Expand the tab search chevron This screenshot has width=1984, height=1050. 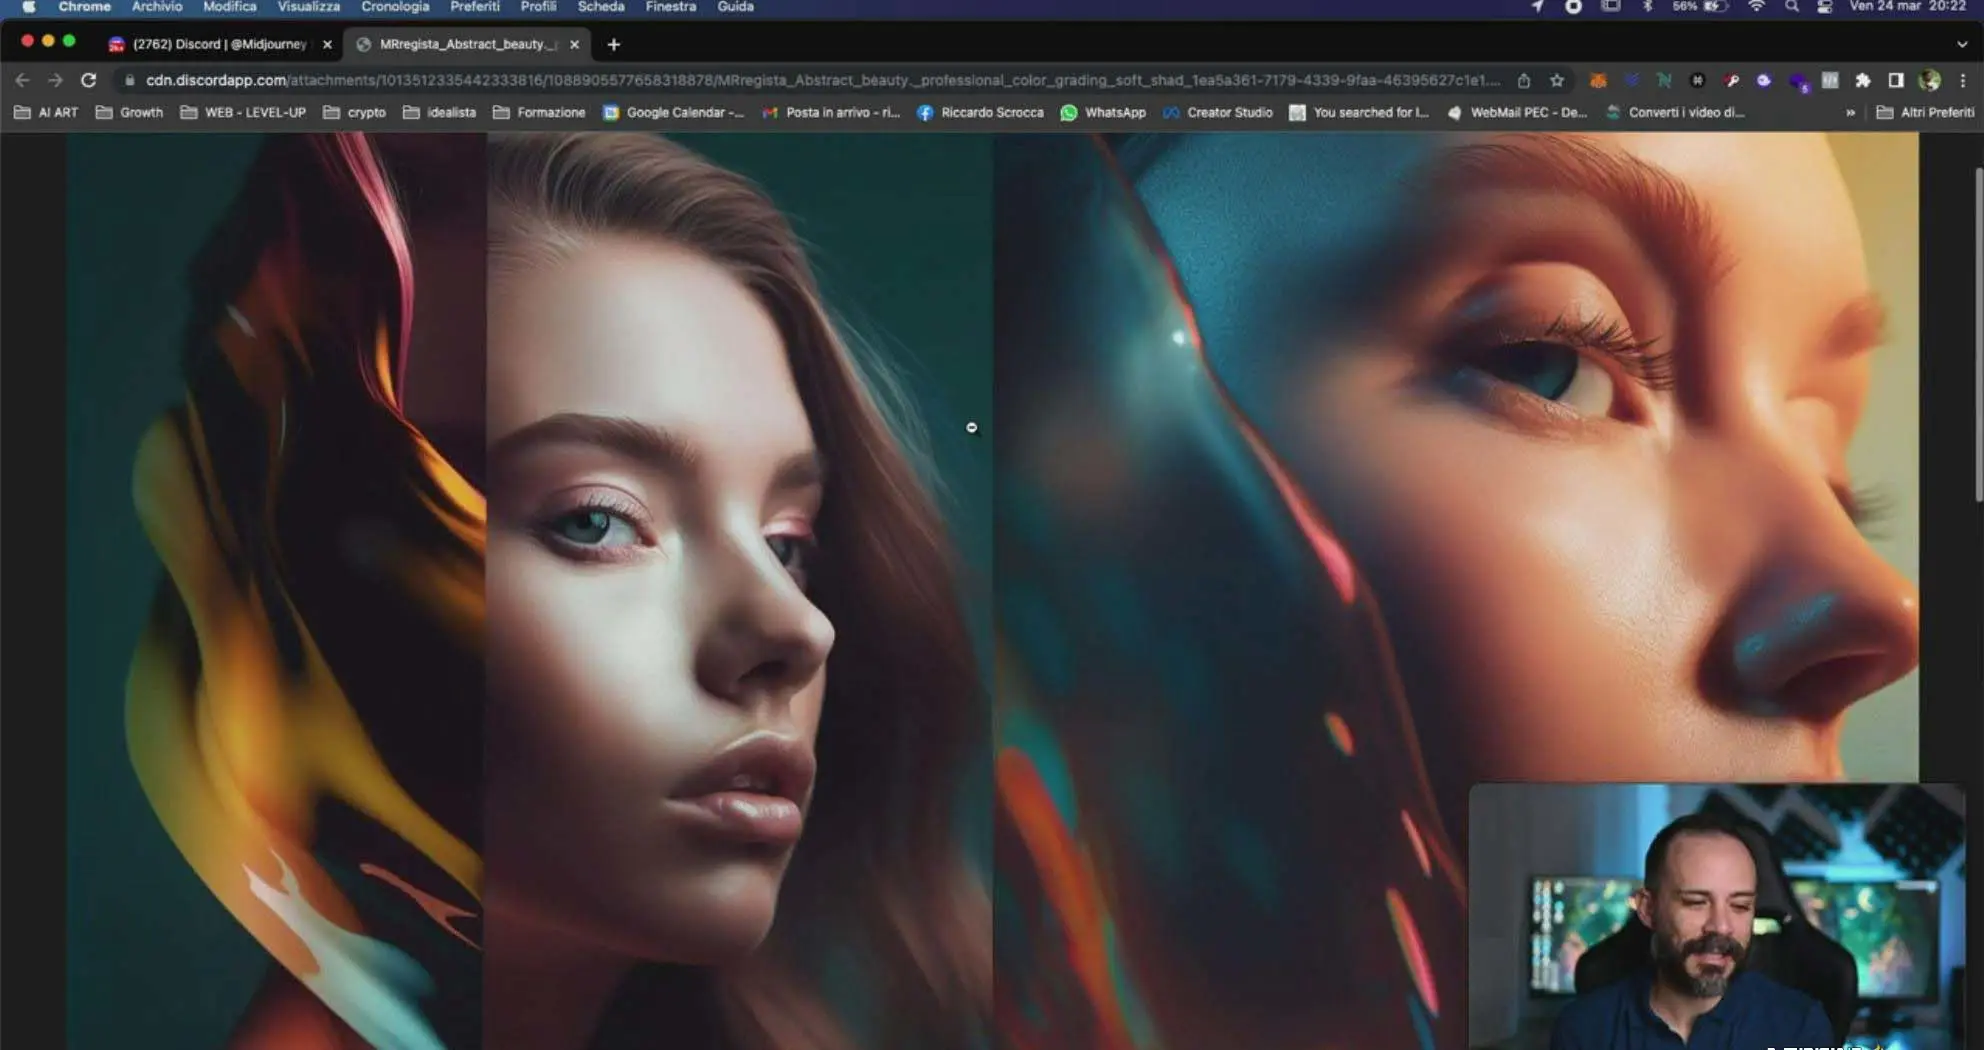point(1961,44)
